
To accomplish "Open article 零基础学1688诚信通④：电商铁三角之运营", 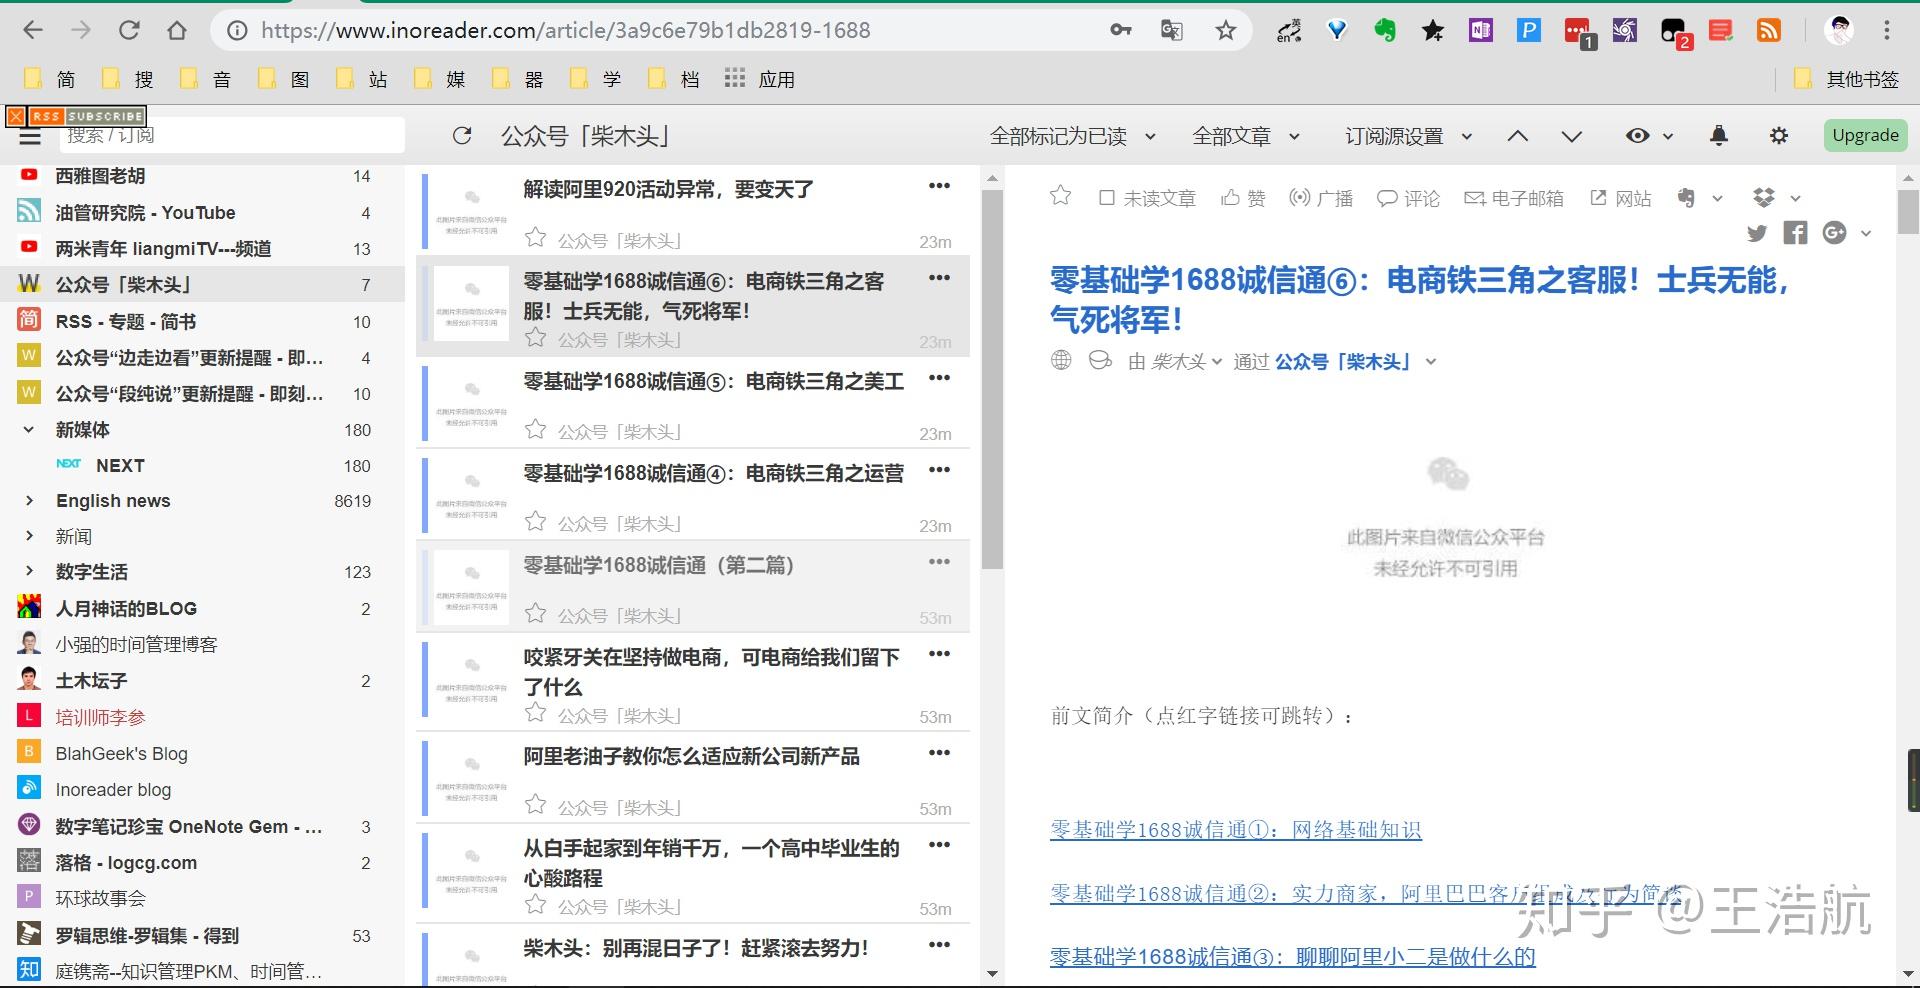I will coord(713,473).
